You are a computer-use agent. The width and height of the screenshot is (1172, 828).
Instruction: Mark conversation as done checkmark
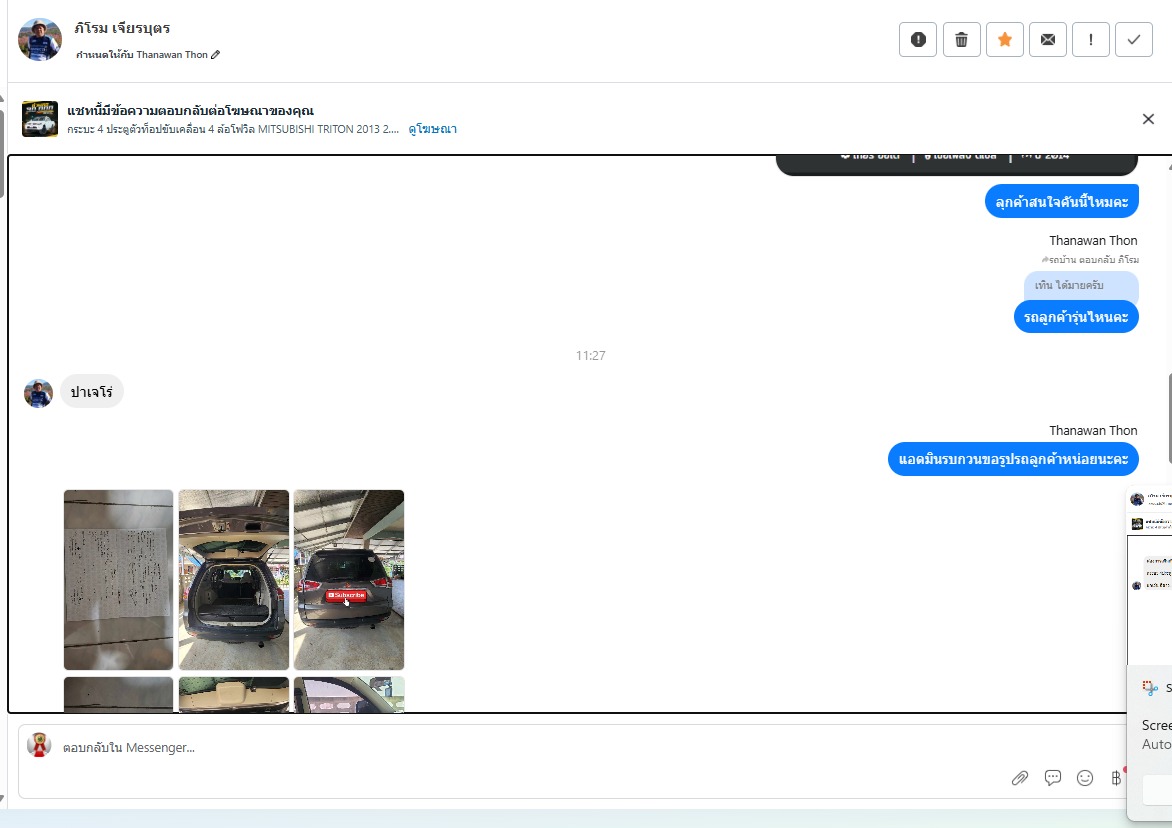(x=1134, y=40)
